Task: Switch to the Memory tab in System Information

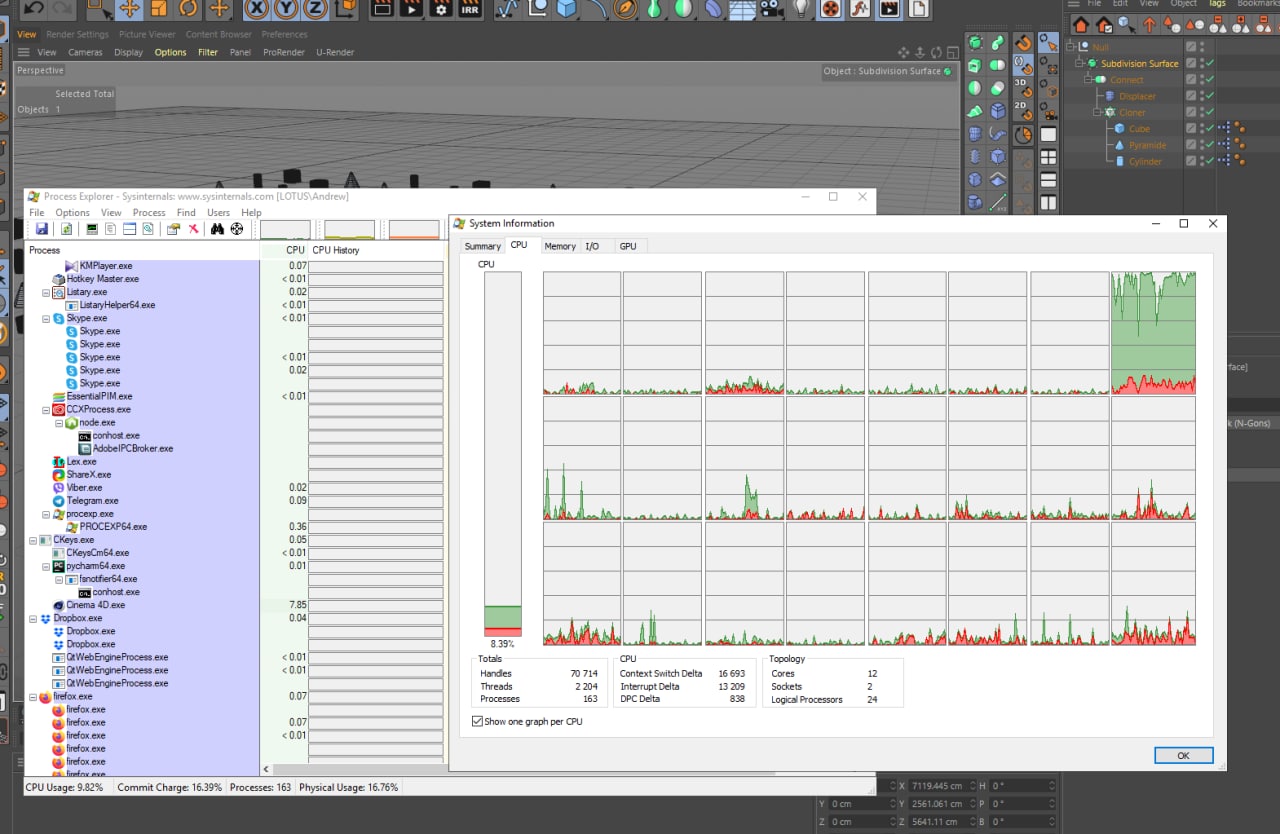Action: point(560,246)
